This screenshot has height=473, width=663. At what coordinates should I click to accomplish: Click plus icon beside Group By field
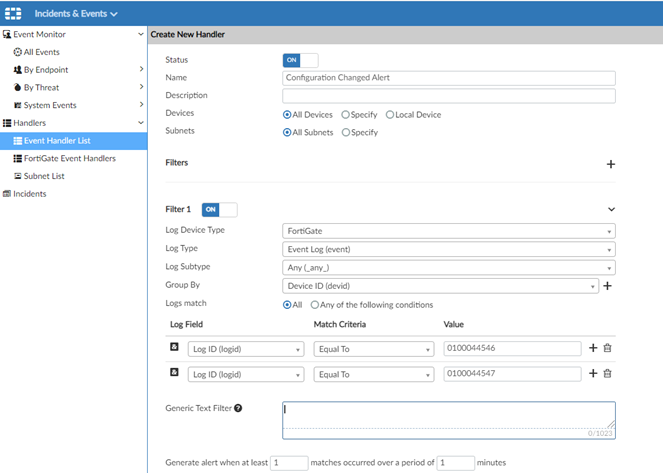coord(607,286)
